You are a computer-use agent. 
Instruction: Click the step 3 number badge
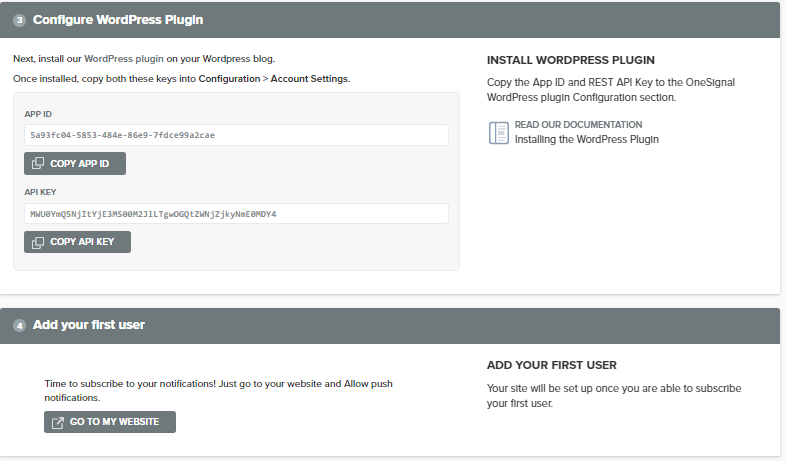[x=20, y=20]
